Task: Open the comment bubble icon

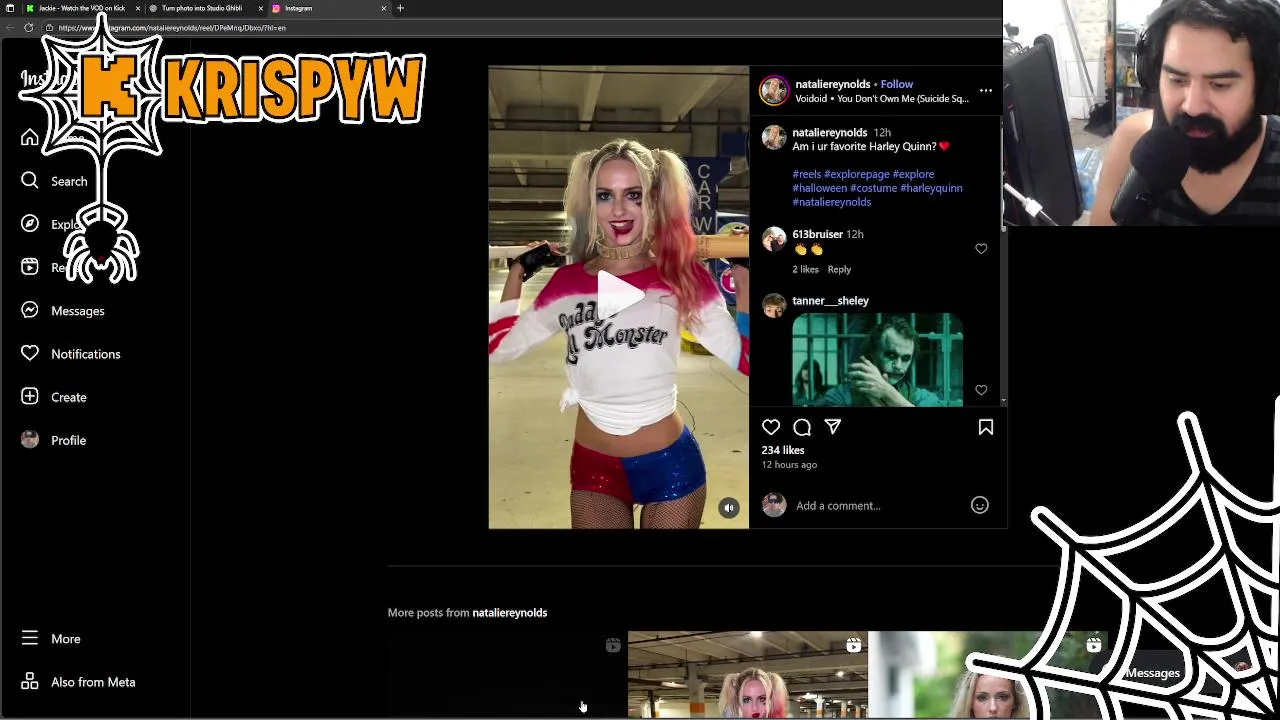Action: coord(802,427)
